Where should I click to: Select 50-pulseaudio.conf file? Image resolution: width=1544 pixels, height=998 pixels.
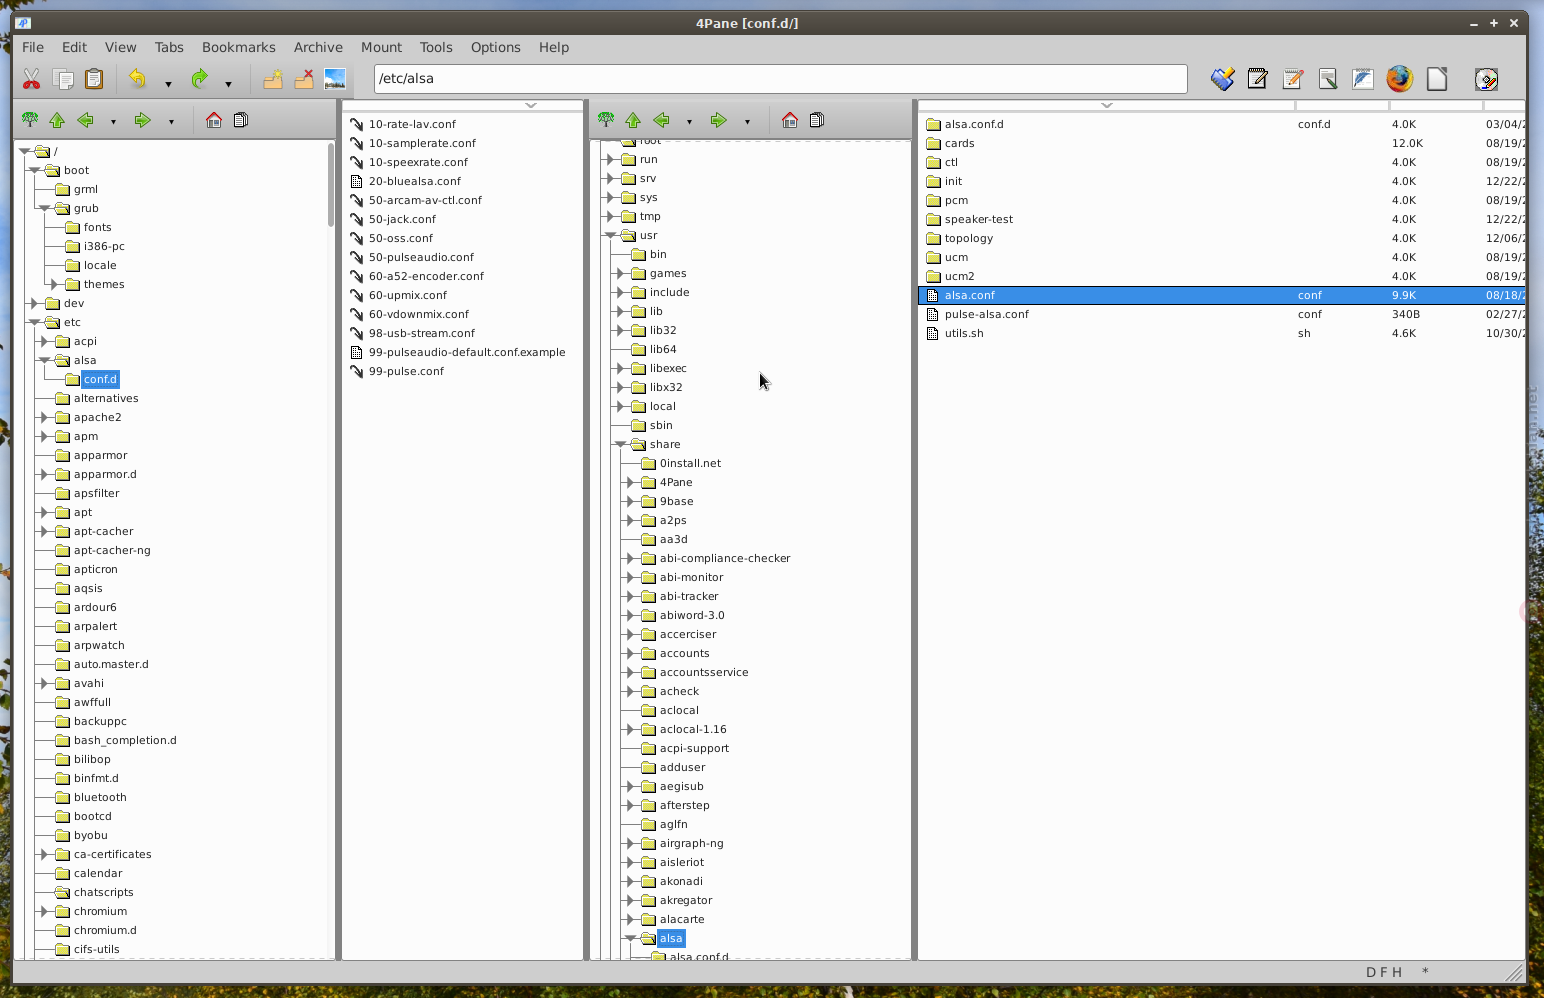coord(421,257)
